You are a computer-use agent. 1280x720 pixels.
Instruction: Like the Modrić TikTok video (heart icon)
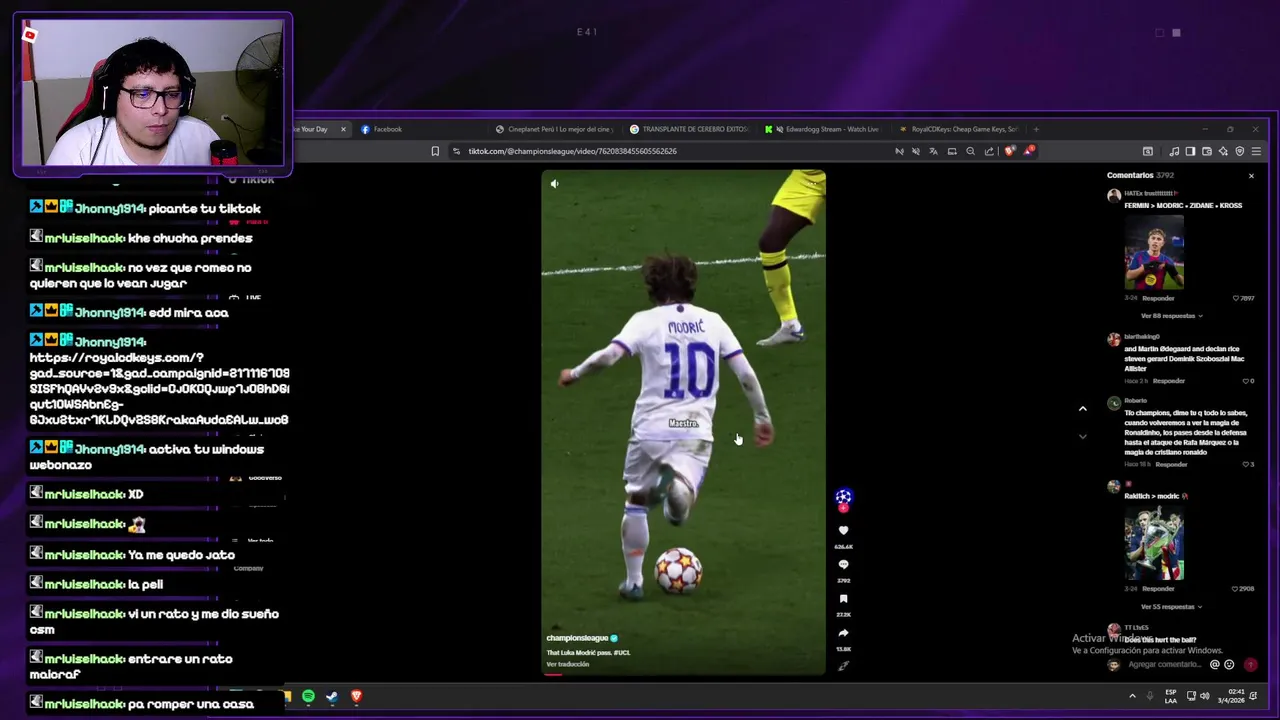[x=843, y=531]
